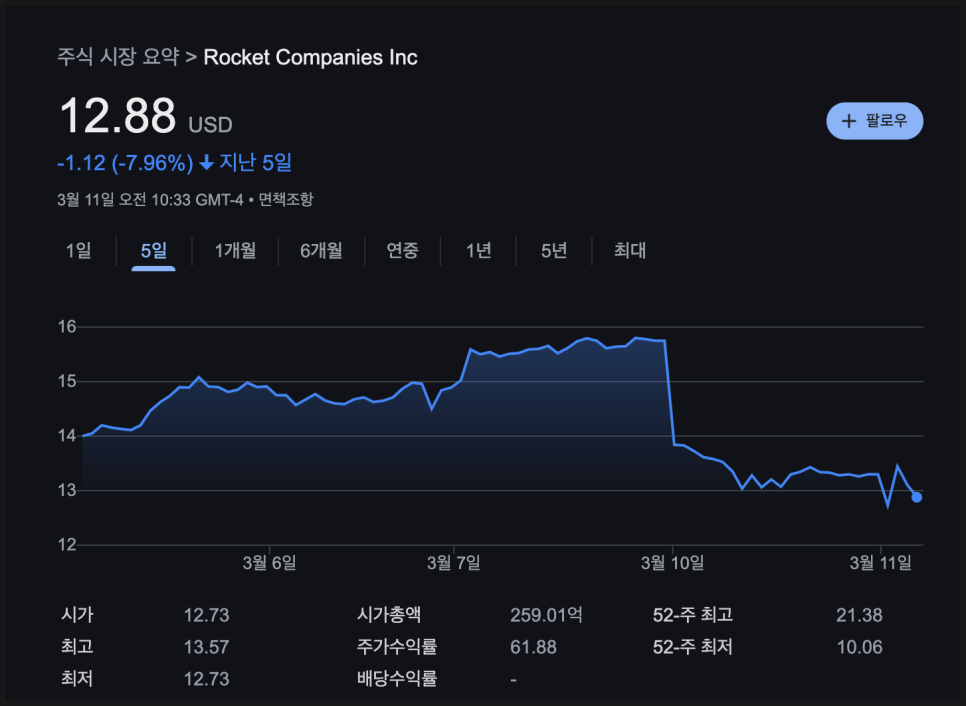Switch to the 1년 range tab
The height and width of the screenshot is (706, 966).
click(478, 251)
